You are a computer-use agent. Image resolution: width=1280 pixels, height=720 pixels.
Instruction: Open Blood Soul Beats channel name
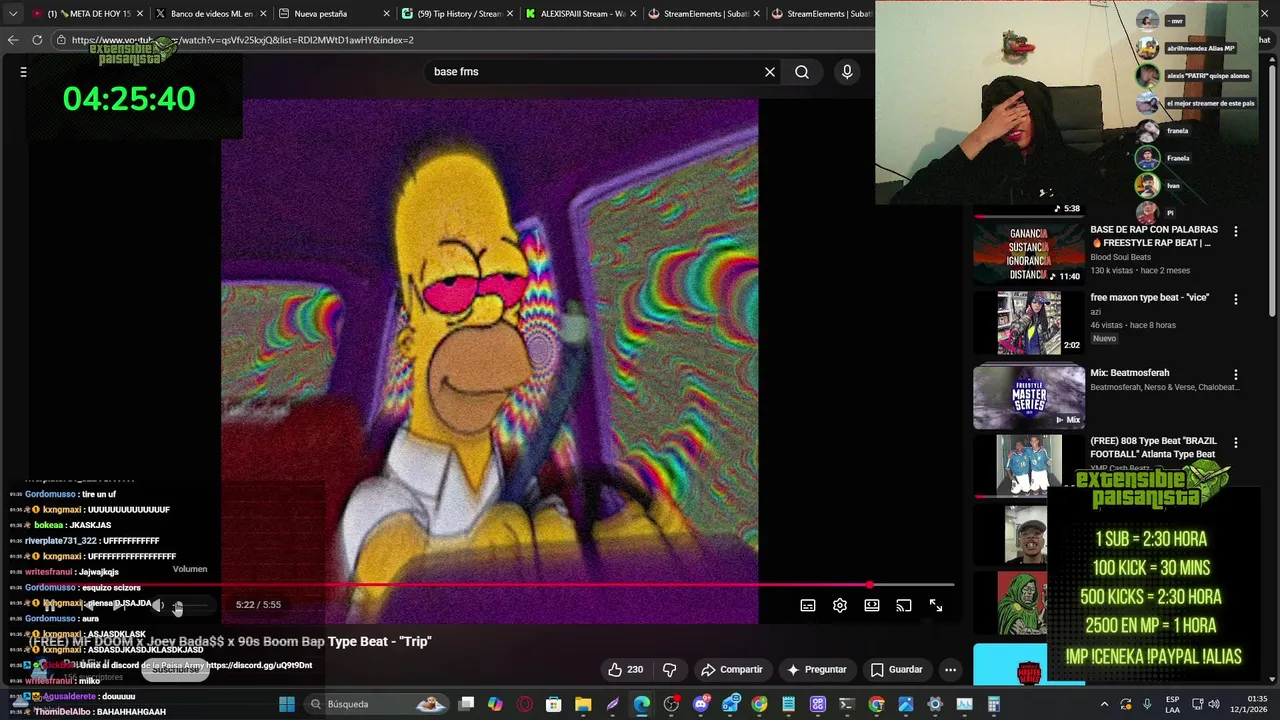coord(1120,257)
